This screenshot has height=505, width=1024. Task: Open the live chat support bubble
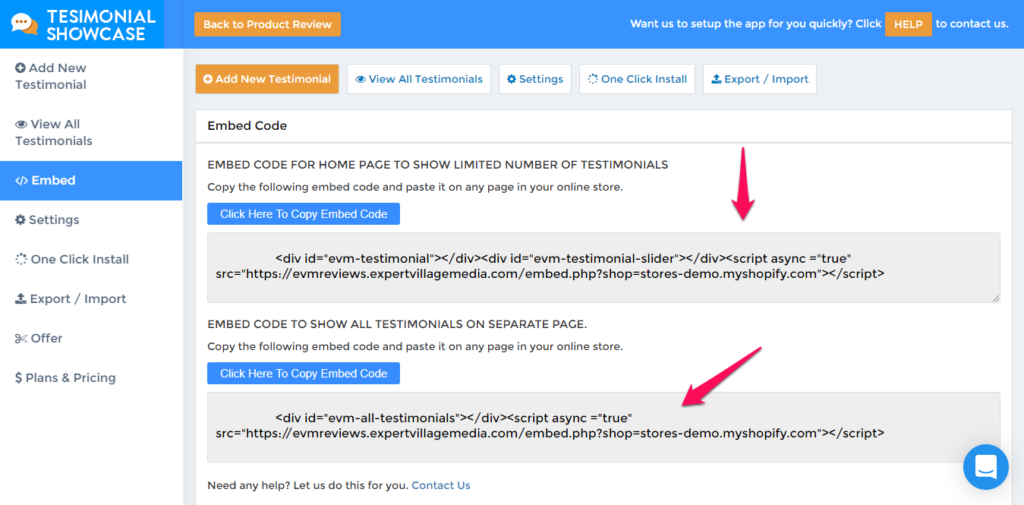pyautogui.click(x=985, y=466)
